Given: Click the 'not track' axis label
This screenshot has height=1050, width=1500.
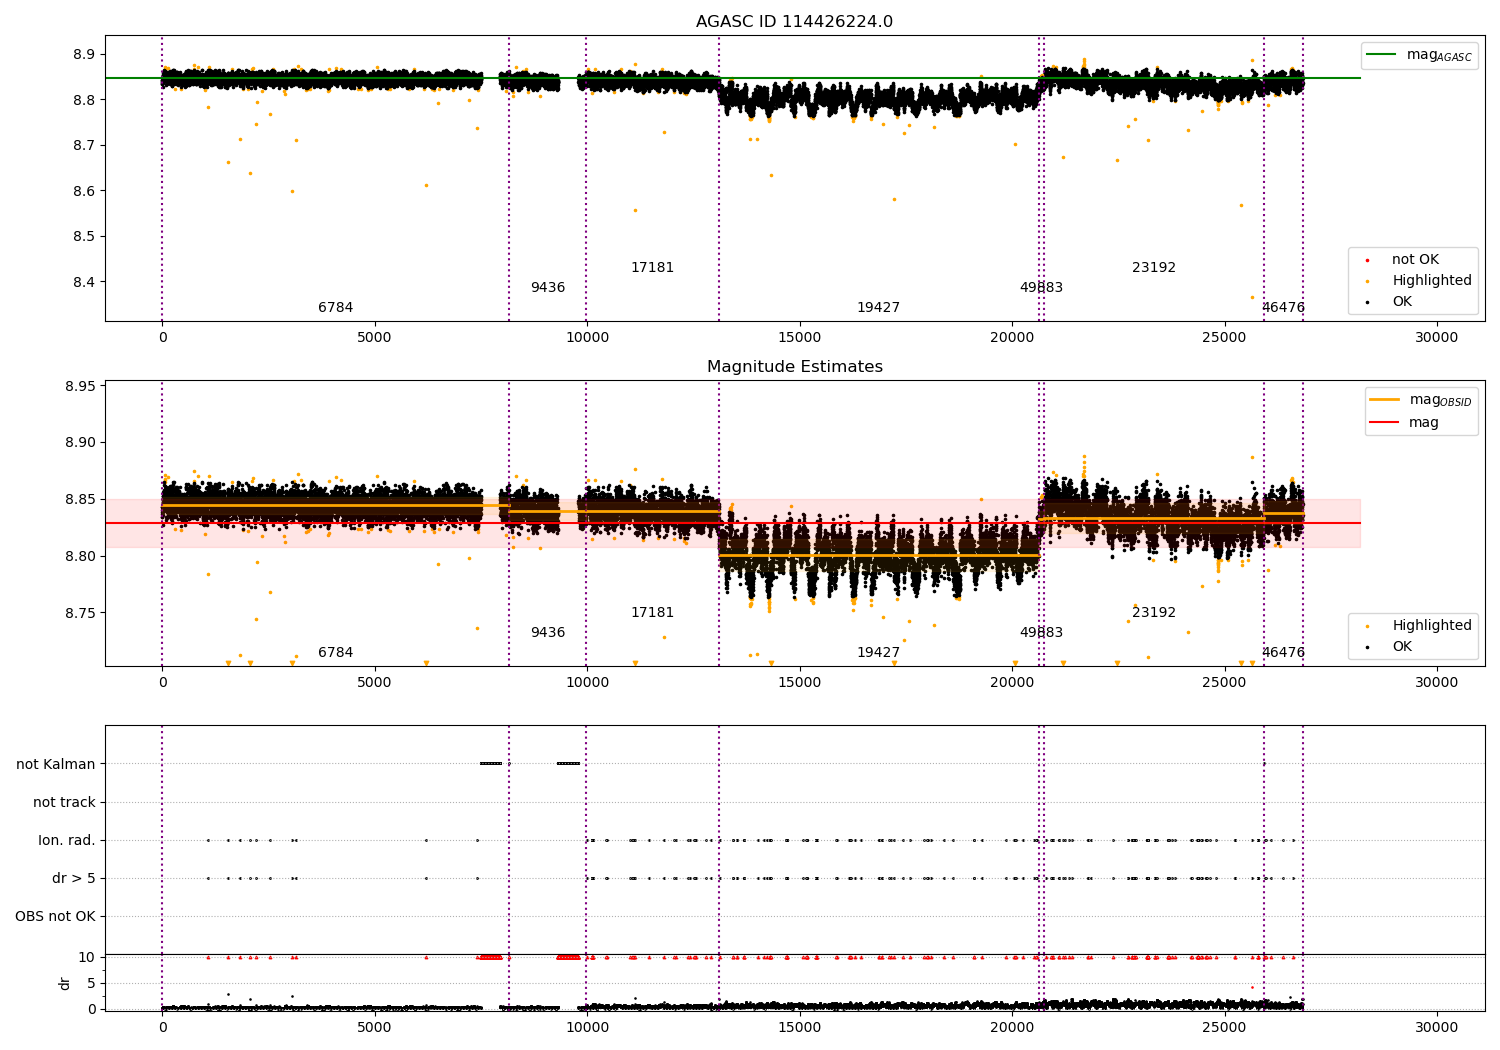Looking at the screenshot, I should point(64,803).
